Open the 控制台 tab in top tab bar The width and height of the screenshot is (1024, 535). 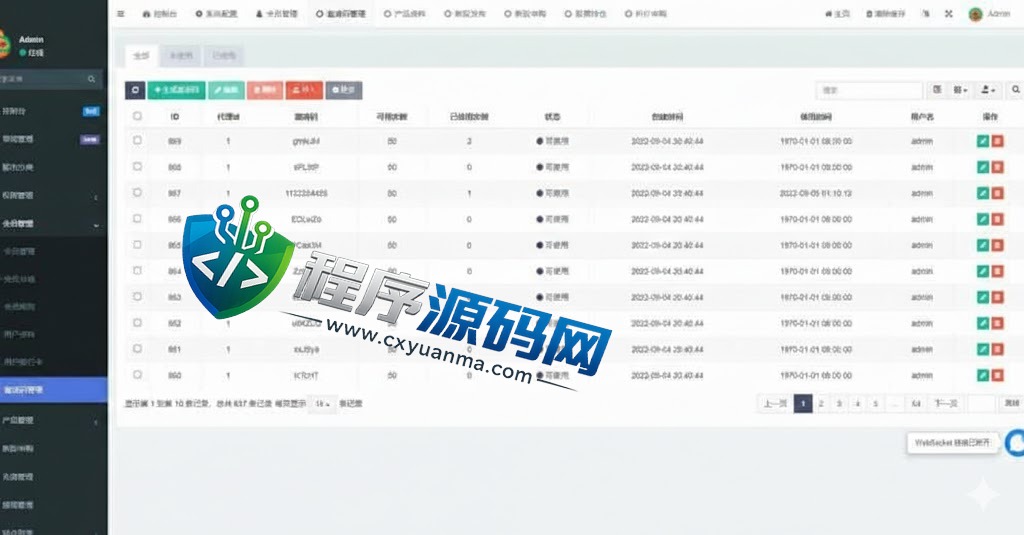160,14
